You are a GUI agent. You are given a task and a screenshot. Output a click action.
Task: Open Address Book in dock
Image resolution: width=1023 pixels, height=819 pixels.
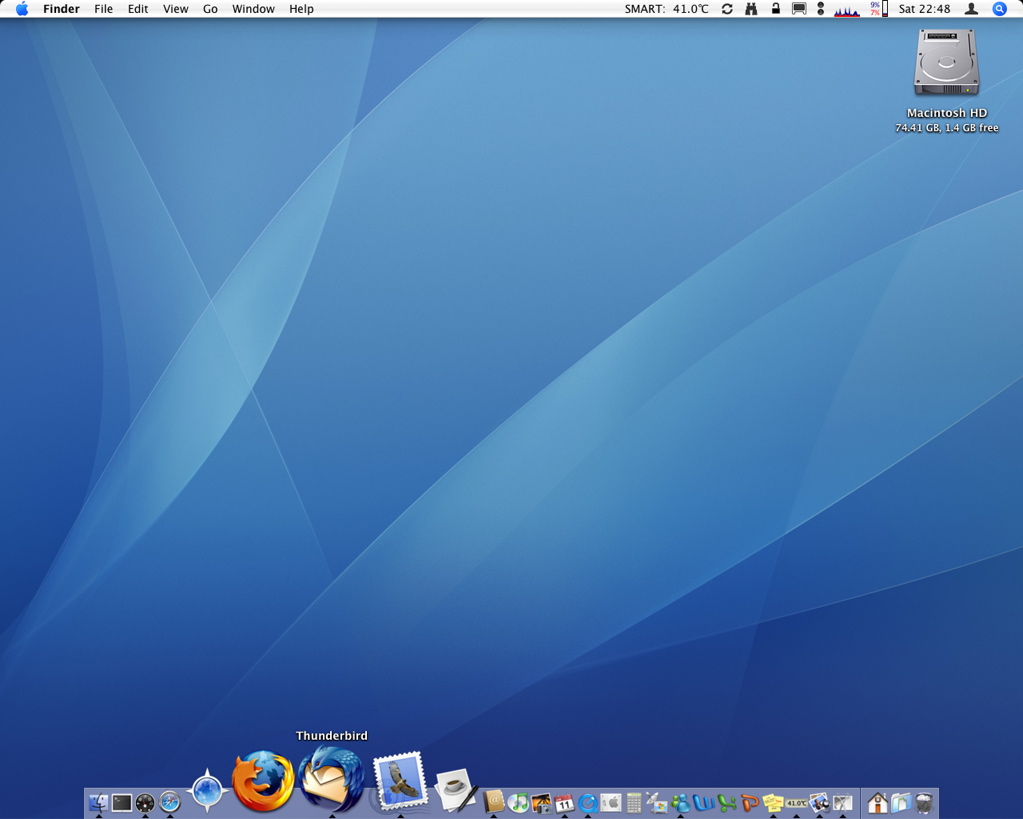tap(494, 801)
